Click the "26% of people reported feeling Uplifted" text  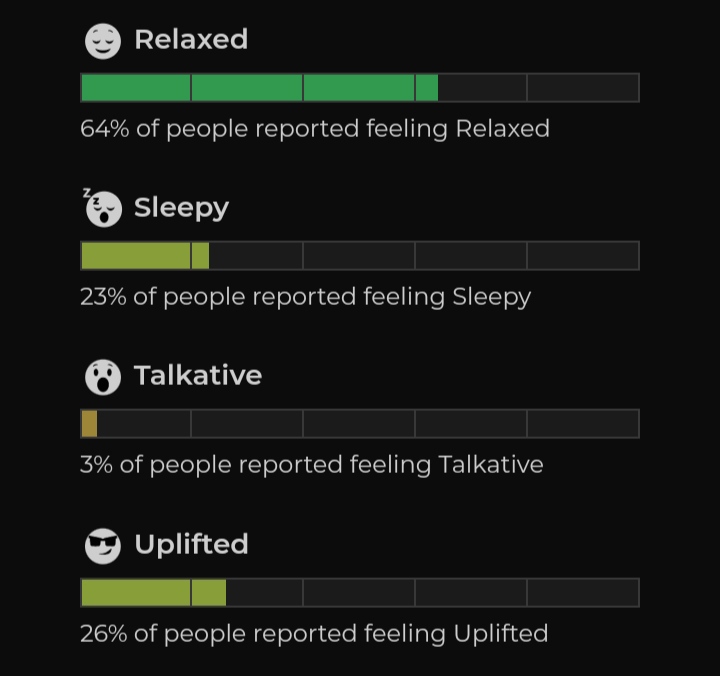pos(314,634)
